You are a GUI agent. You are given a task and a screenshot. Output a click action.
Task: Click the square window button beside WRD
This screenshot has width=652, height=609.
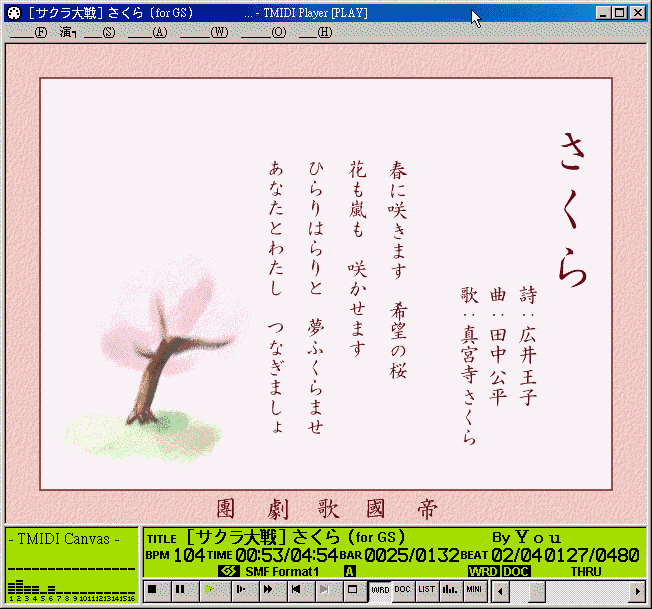coord(352,591)
